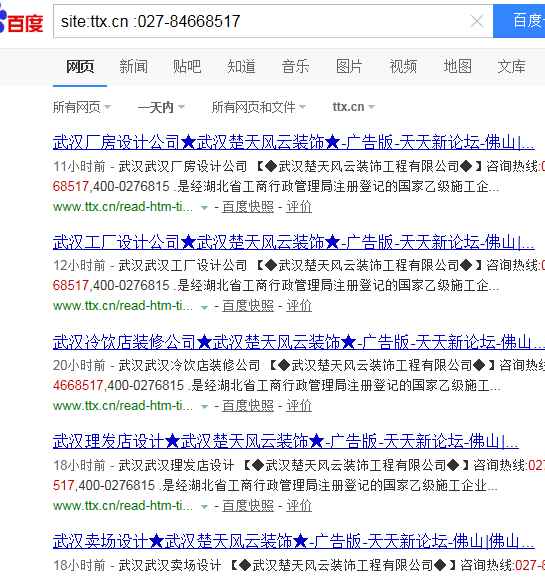Click URL of 武汉理发店设计 result
This screenshot has height=577, width=545.
click(x=123, y=506)
